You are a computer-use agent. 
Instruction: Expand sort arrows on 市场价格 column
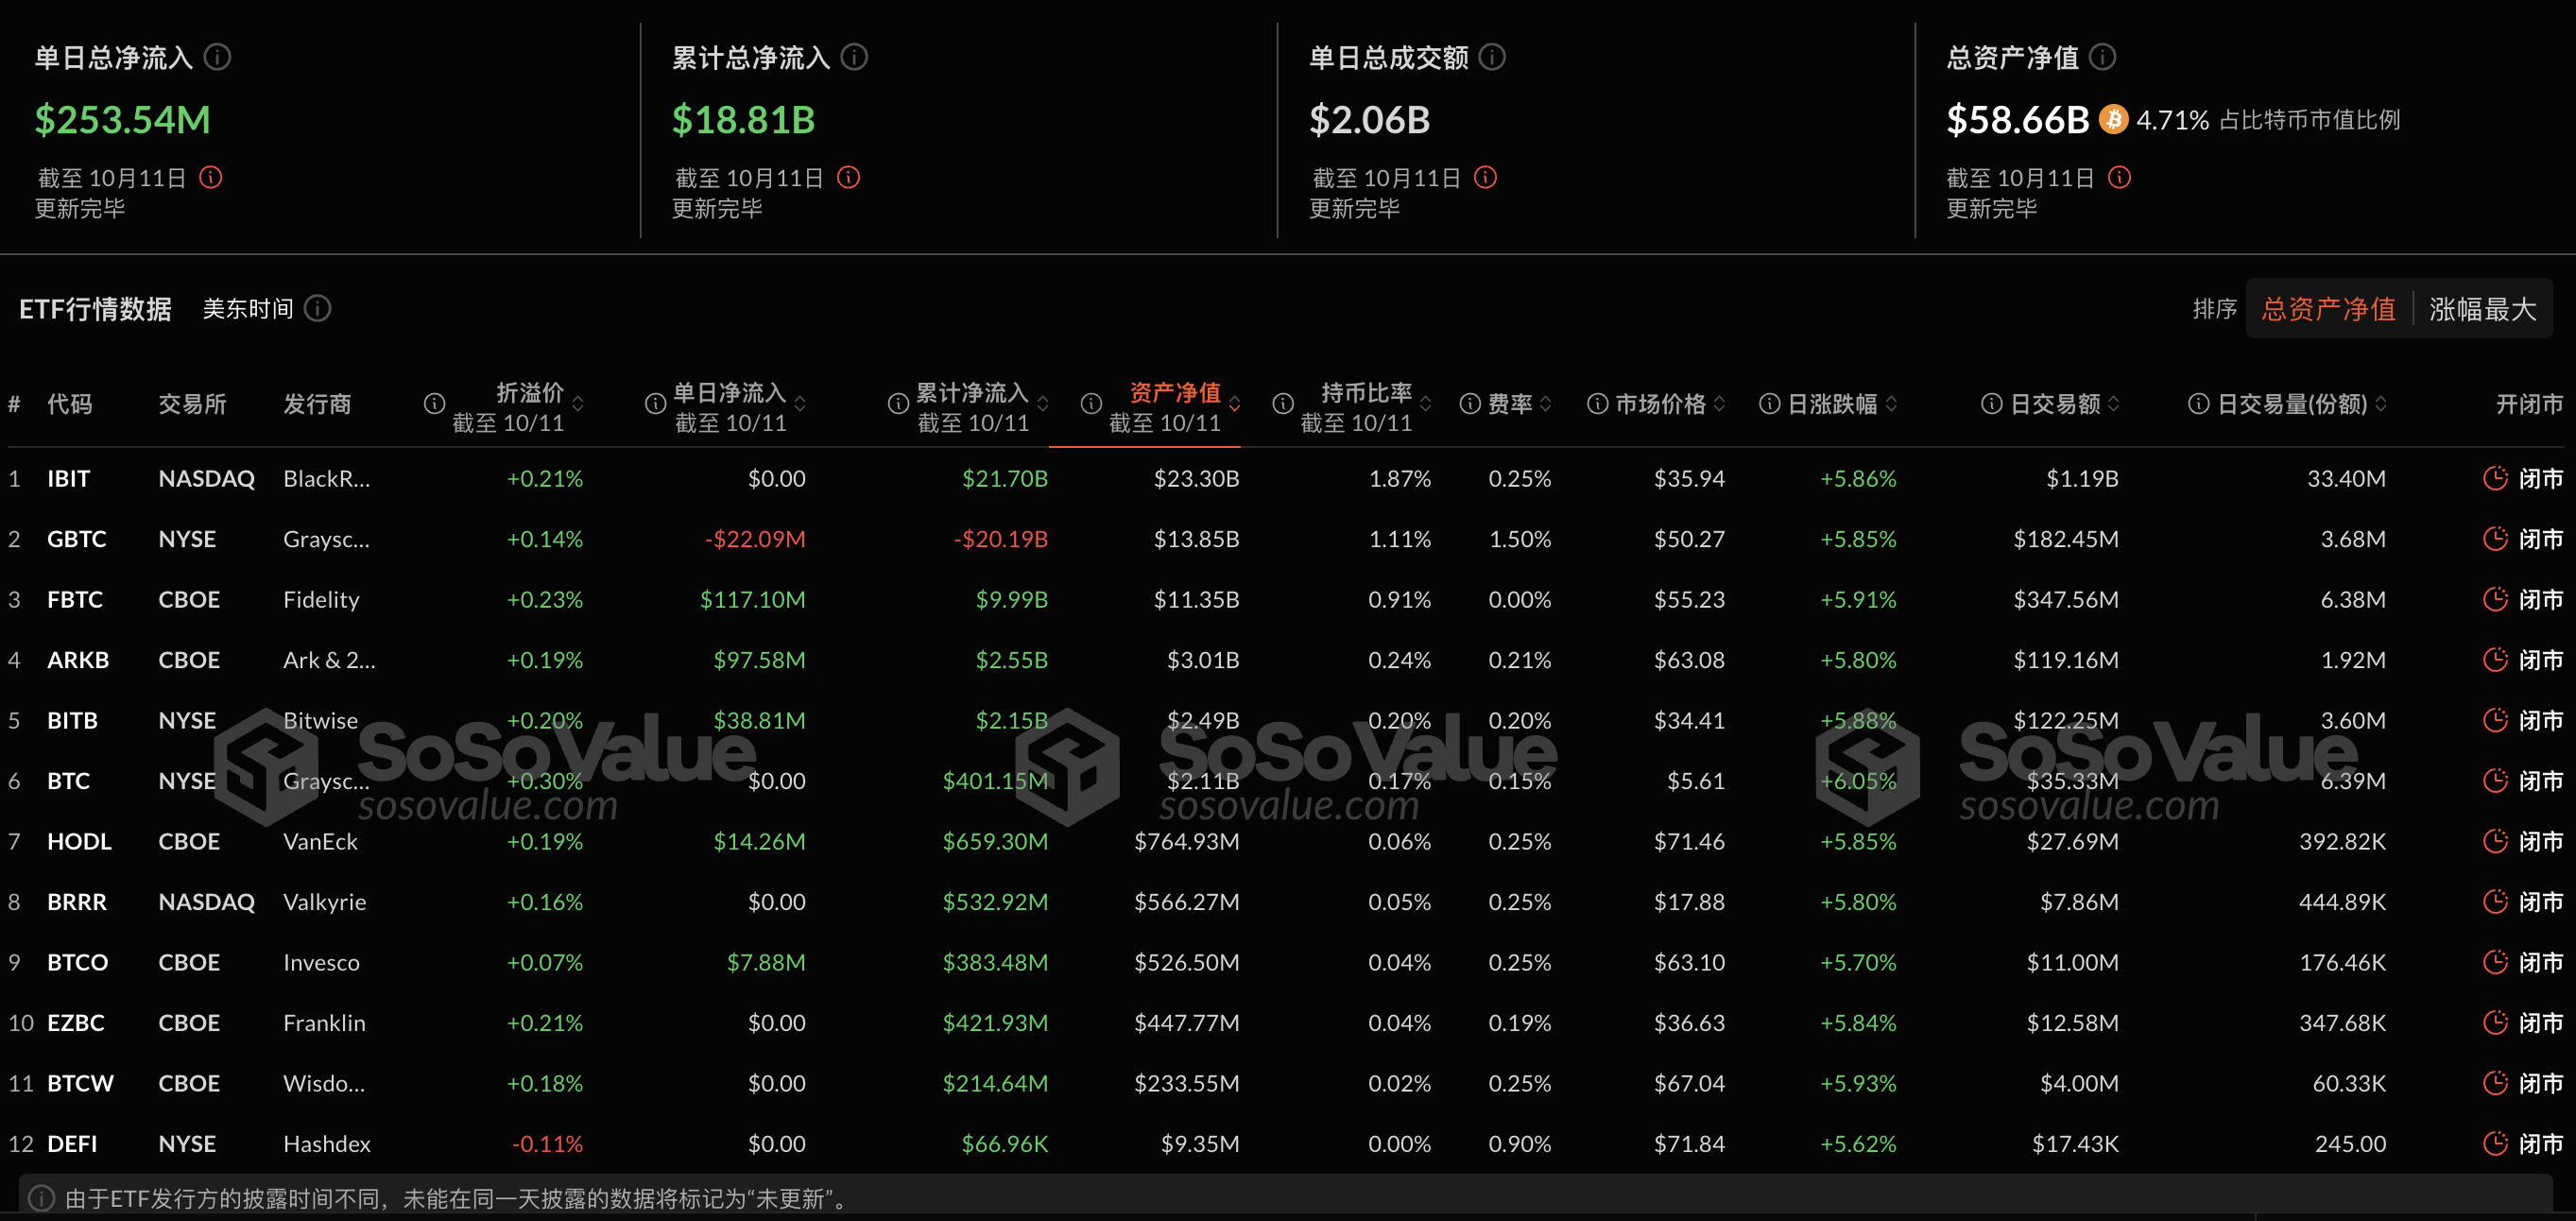click(x=1720, y=404)
